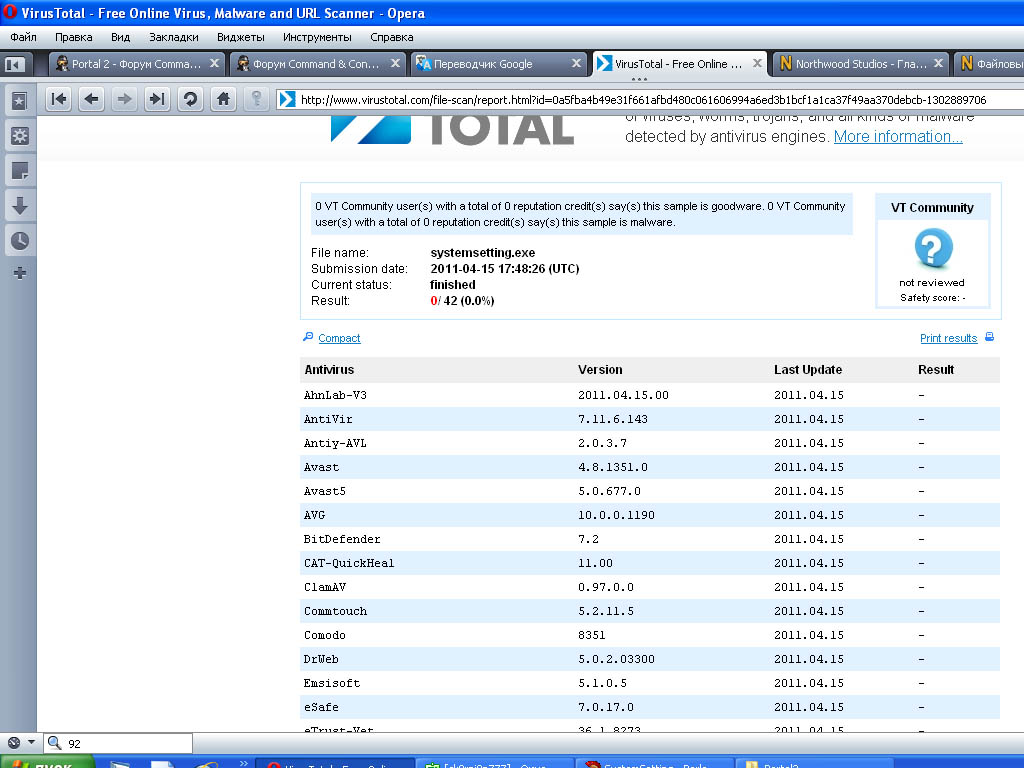Image resolution: width=1024 pixels, height=768 pixels.
Task: Click the Print results link
Action: [x=948, y=338]
